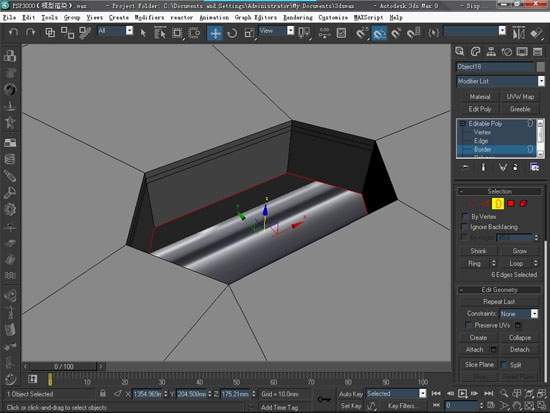Select Vertex sub-object red dots icon

point(472,204)
